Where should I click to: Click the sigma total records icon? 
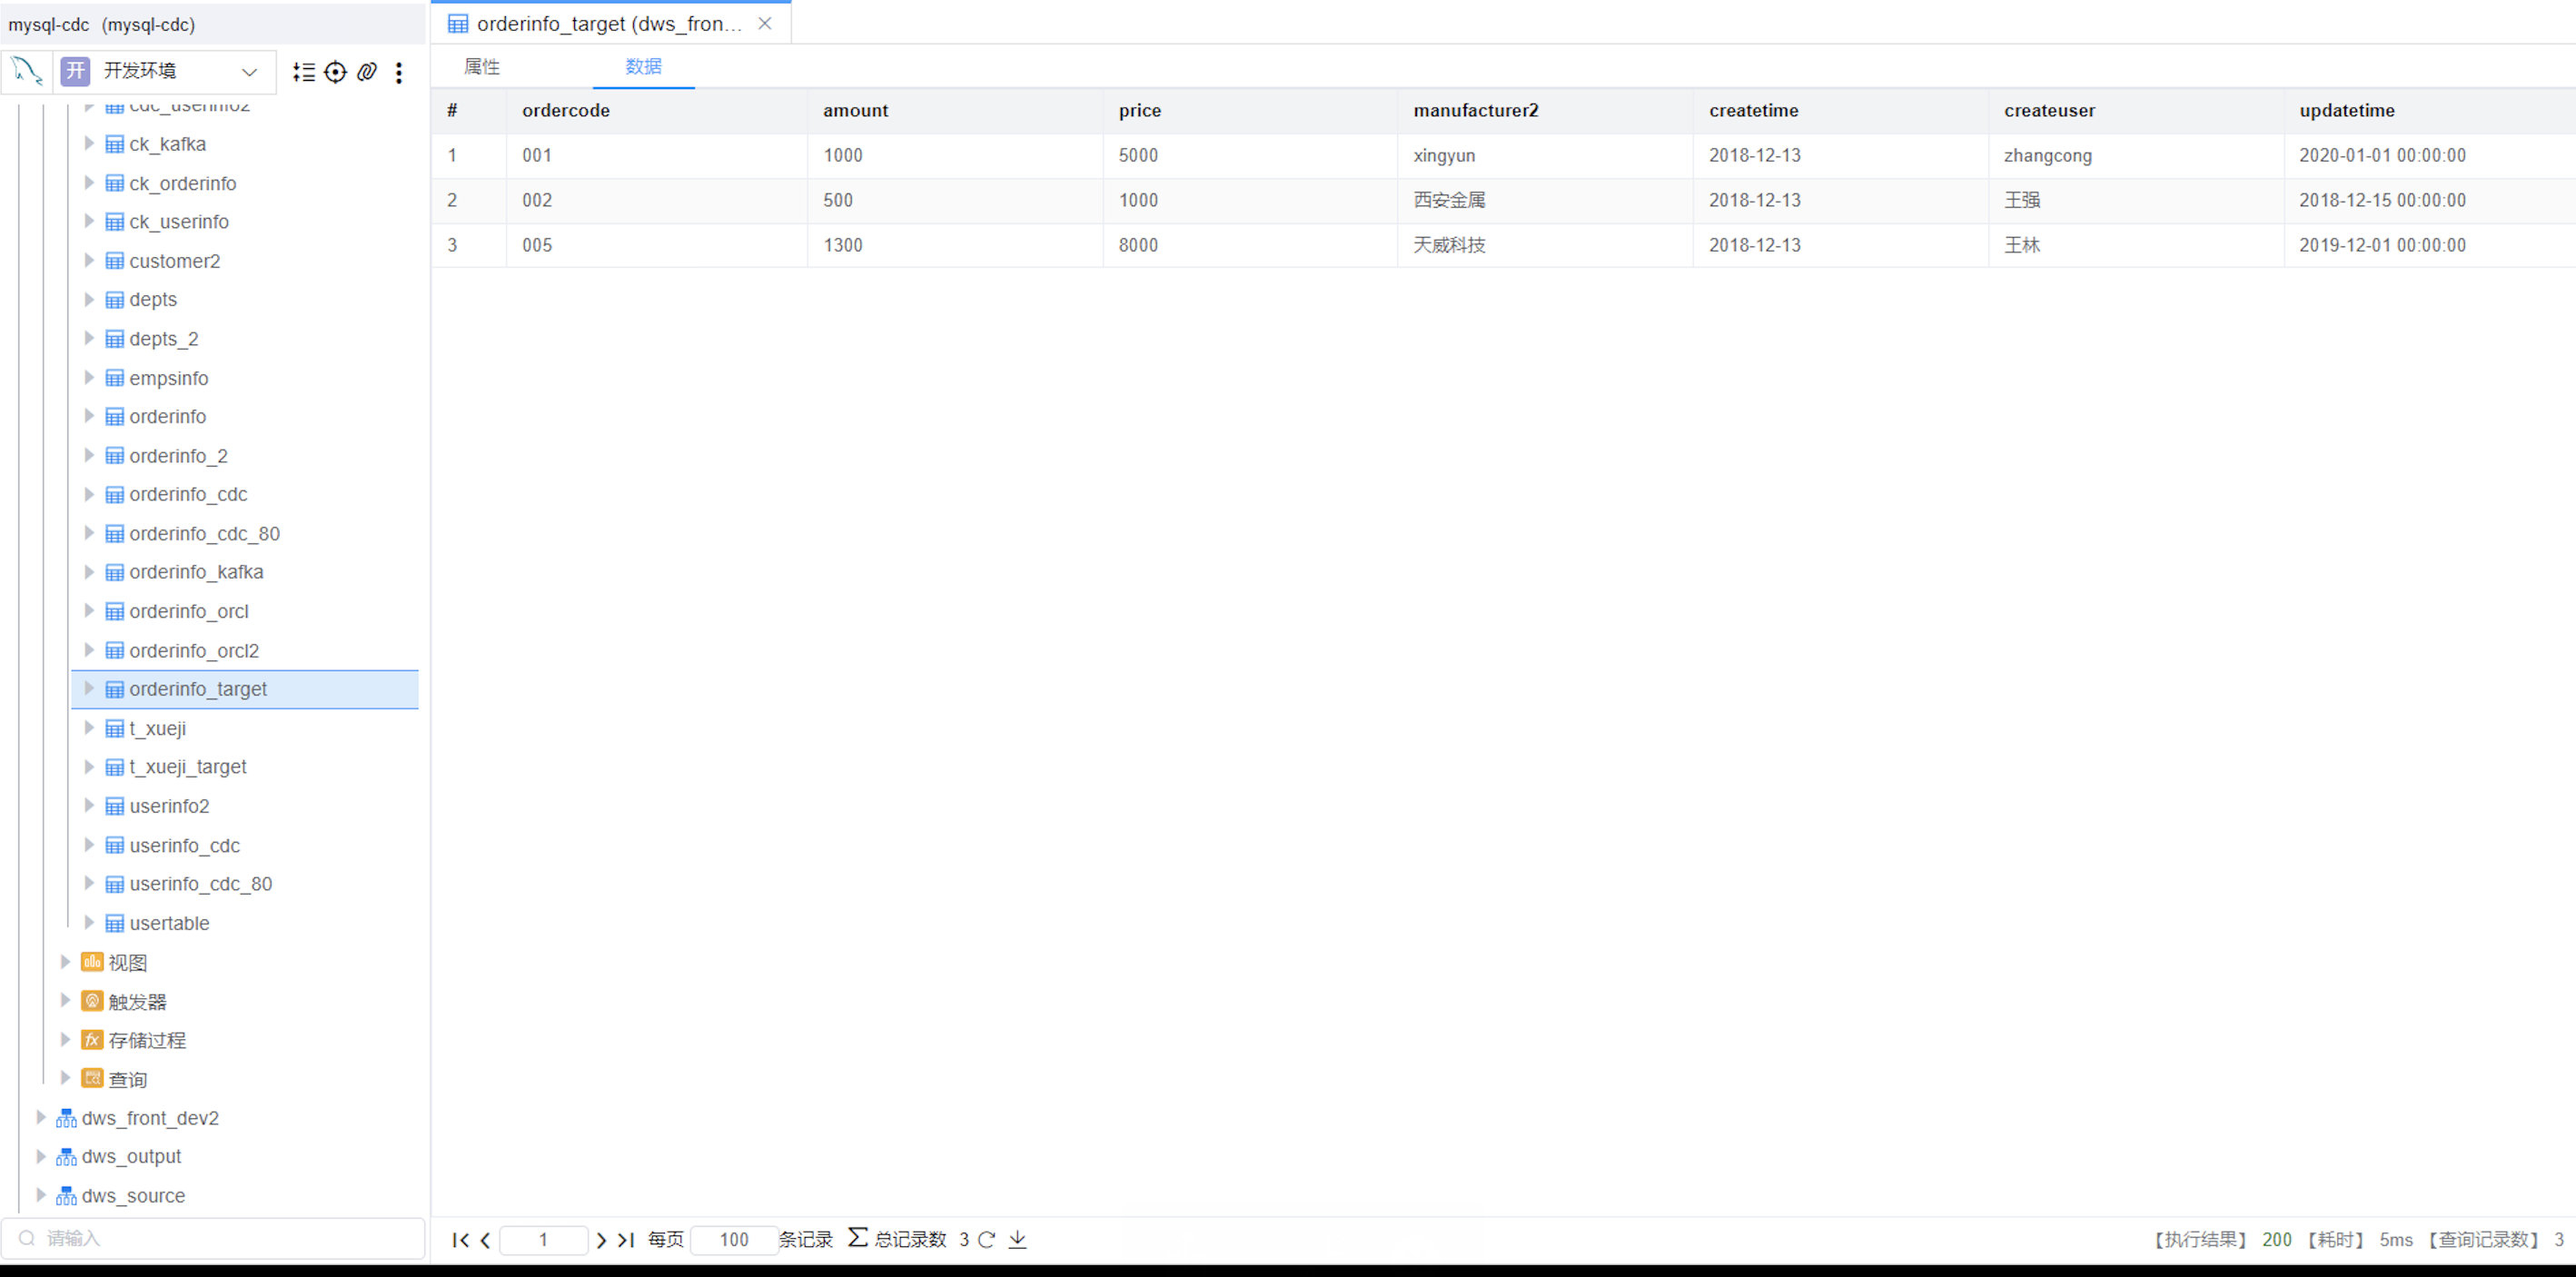point(857,1238)
